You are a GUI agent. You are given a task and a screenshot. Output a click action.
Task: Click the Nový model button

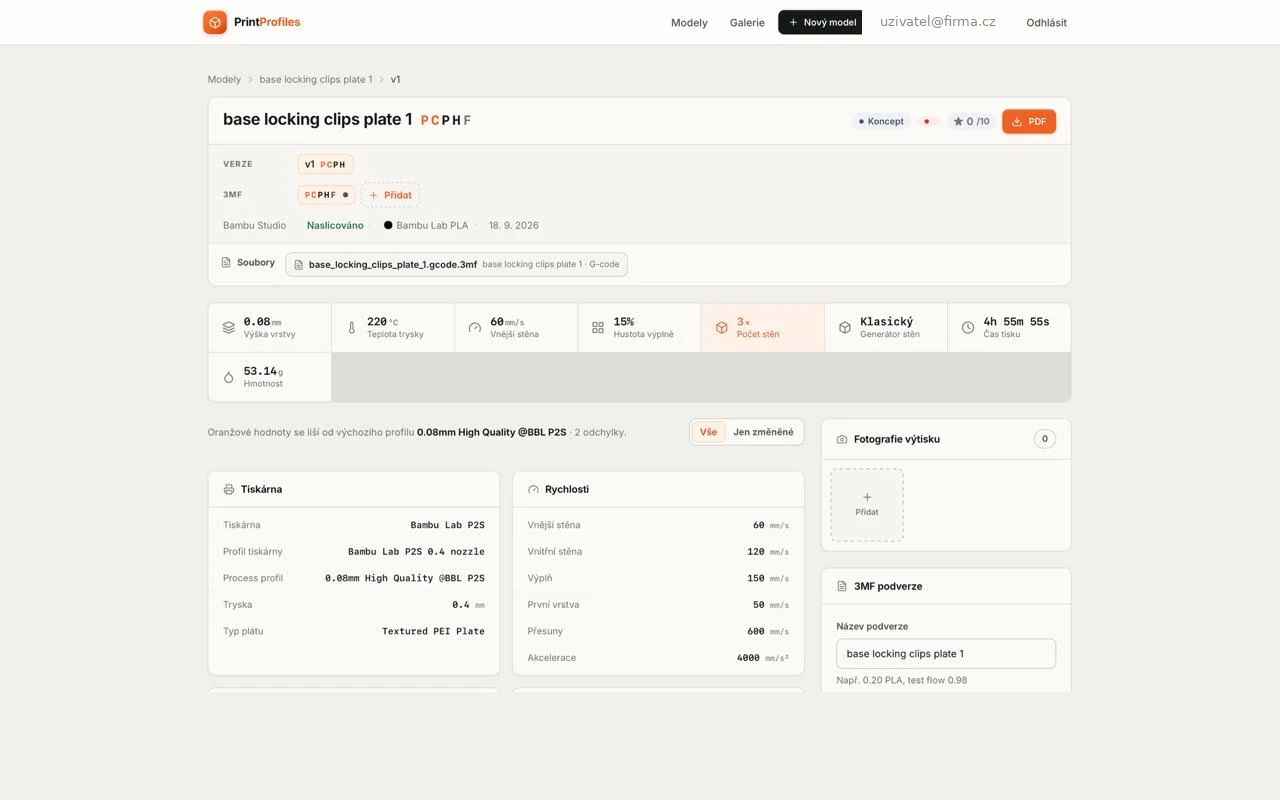pyautogui.click(x=820, y=22)
